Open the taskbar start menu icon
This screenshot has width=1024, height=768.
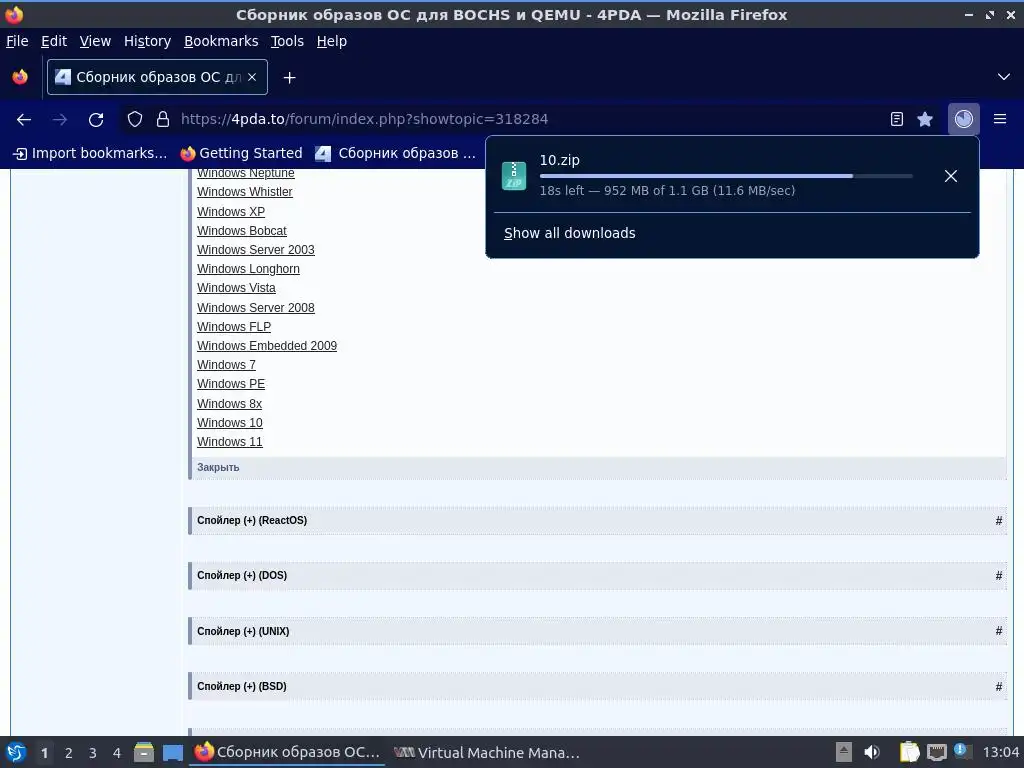pyautogui.click(x=16, y=752)
